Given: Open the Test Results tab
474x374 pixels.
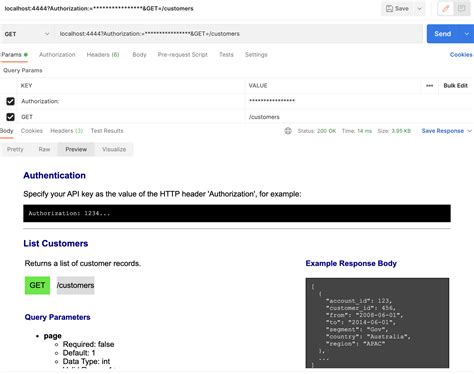Looking at the screenshot, I should point(107,131).
